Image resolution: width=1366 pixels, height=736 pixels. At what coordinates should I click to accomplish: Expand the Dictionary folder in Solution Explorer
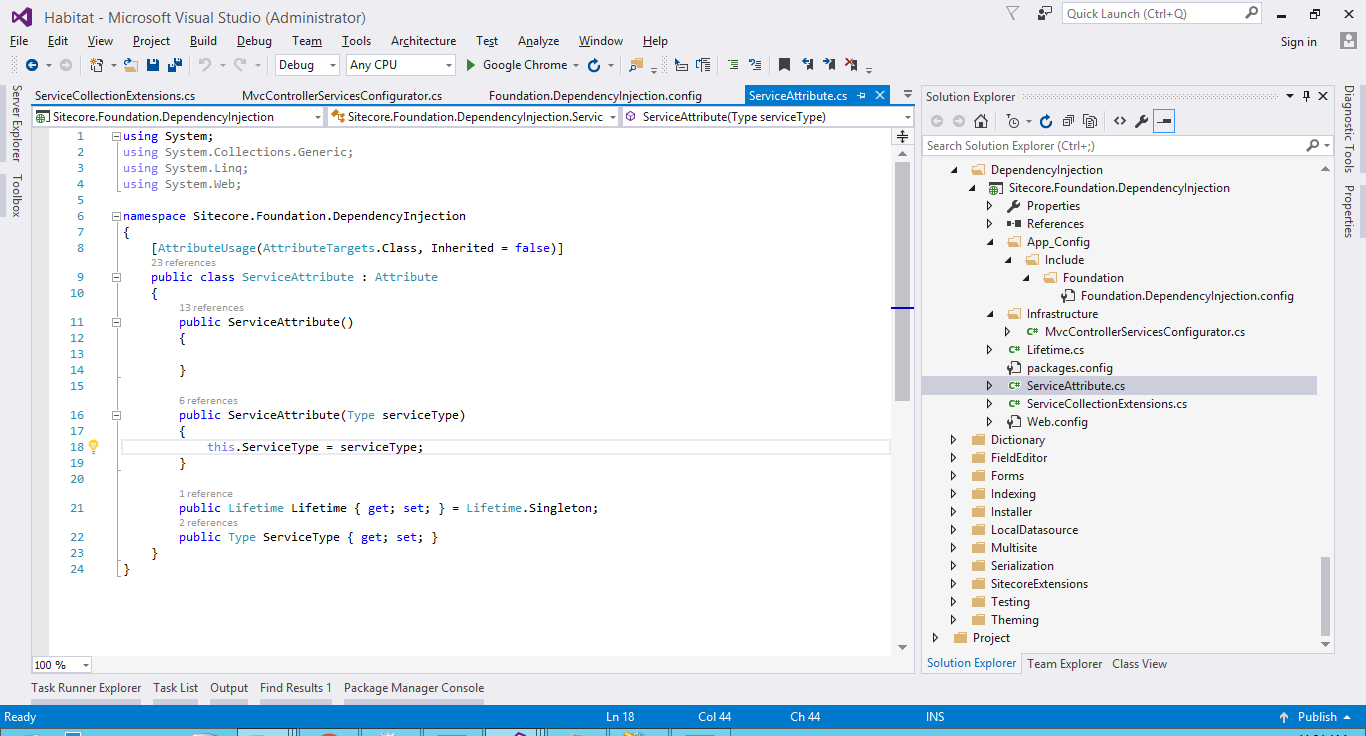click(953, 440)
